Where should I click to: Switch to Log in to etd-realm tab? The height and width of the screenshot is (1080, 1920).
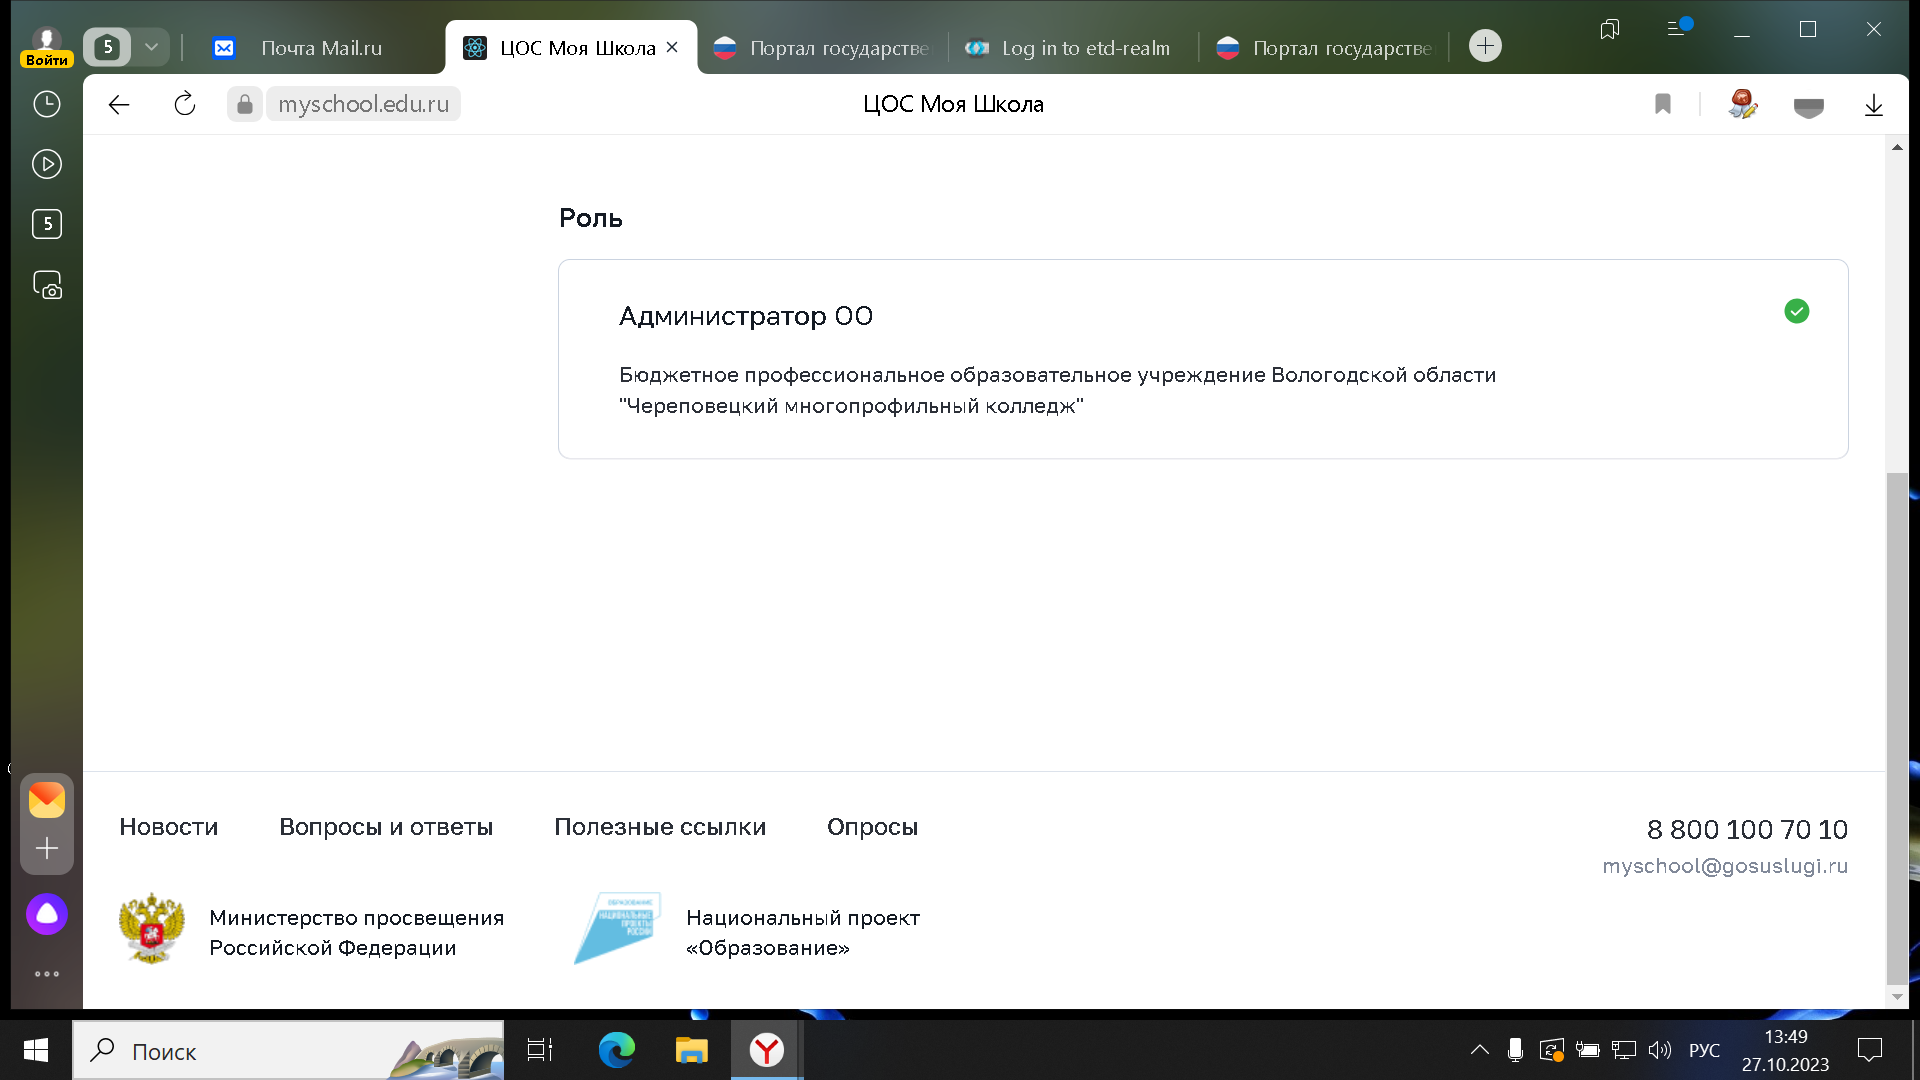click(x=1084, y=48)
